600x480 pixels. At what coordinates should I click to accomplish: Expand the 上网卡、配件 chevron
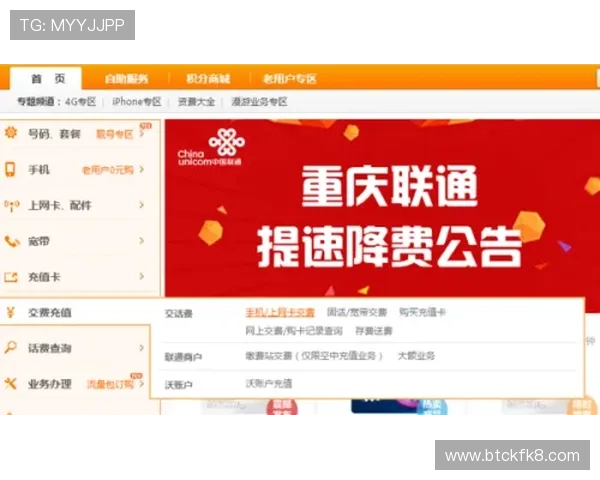(142, 205)
